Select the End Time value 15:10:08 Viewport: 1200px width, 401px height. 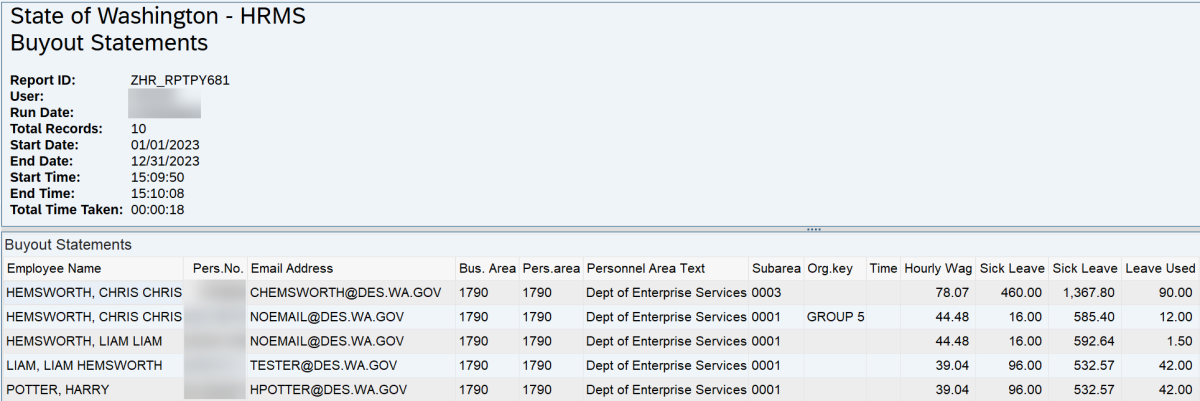(157, 193)
